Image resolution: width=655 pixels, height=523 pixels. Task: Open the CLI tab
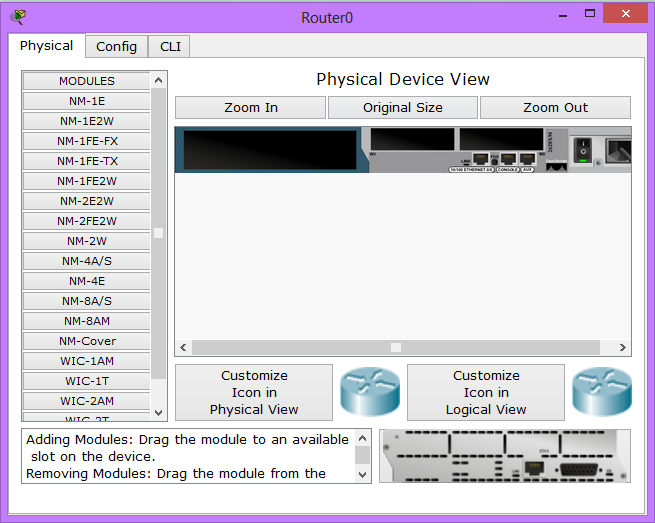coord(170,46)
